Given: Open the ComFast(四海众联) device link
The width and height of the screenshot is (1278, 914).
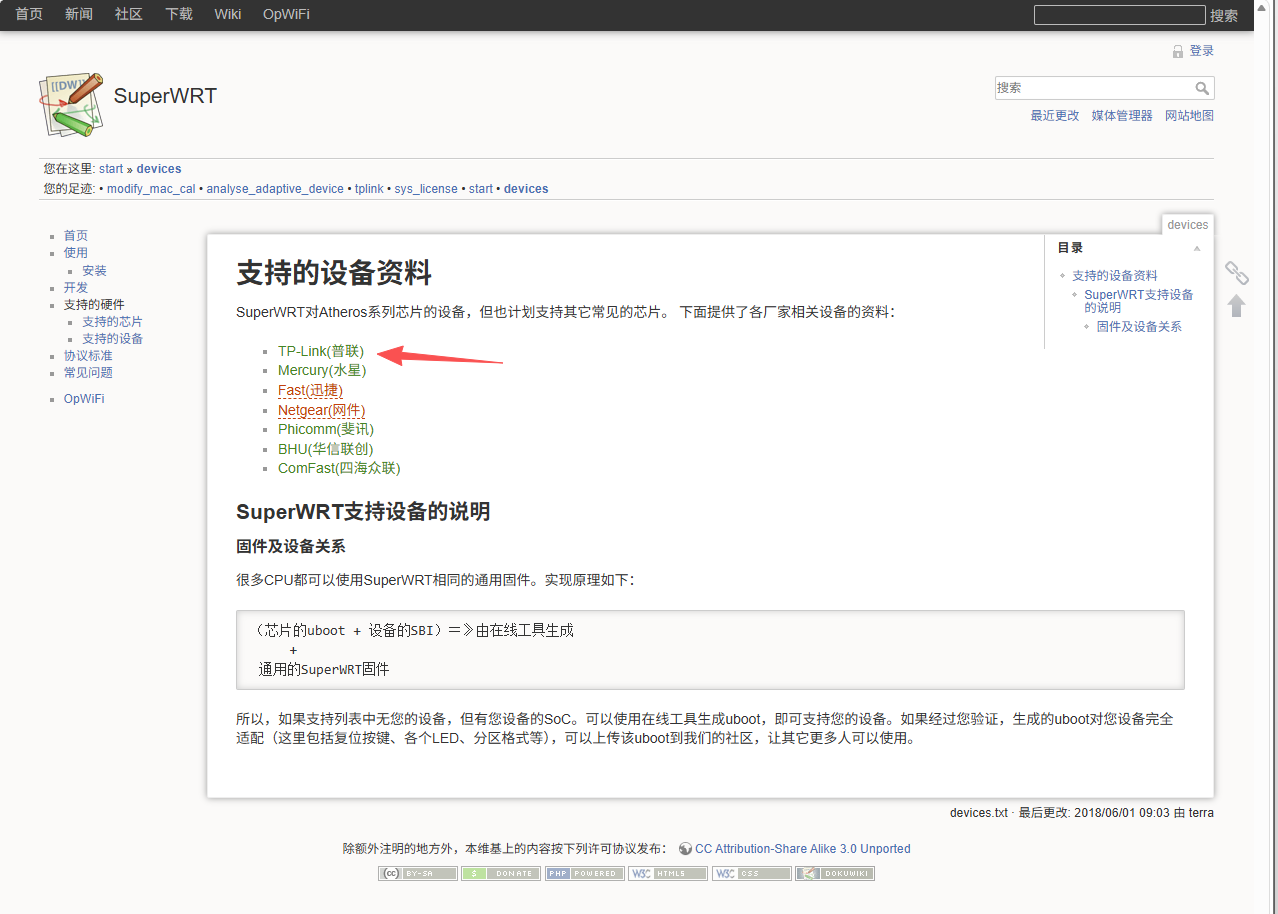Looking at the screenshot, I should (x=339, y=468).
